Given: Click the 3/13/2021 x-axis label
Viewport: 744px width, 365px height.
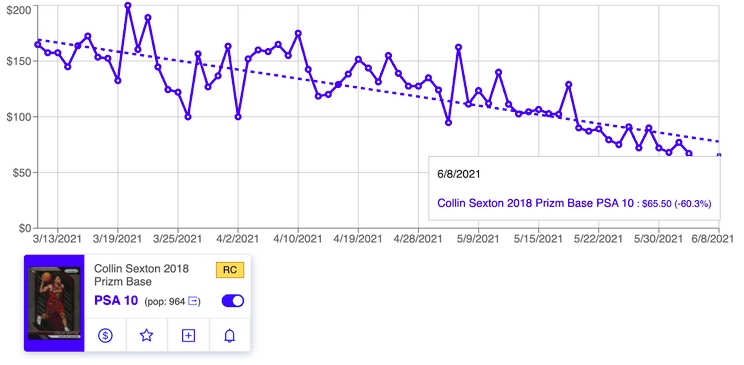Looking at the screenshot, I should [57, 238].
